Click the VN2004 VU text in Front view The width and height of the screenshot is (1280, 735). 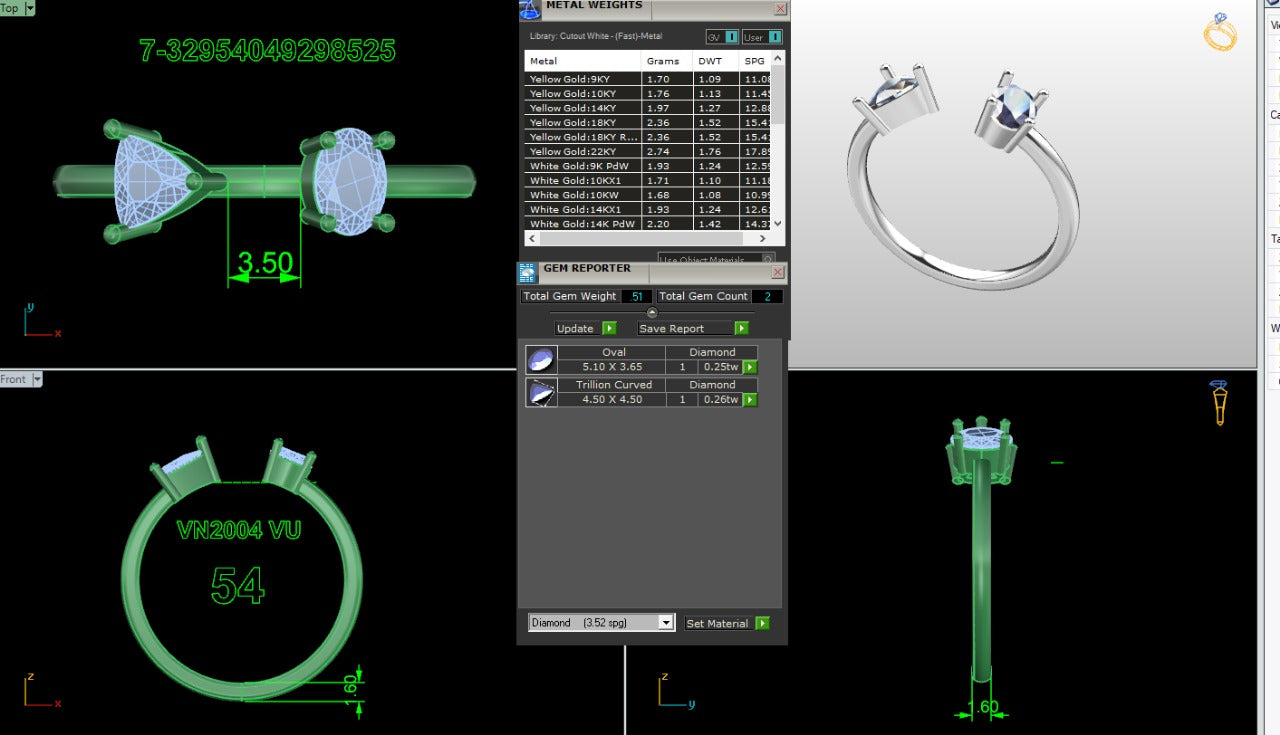tap(239, 530)
